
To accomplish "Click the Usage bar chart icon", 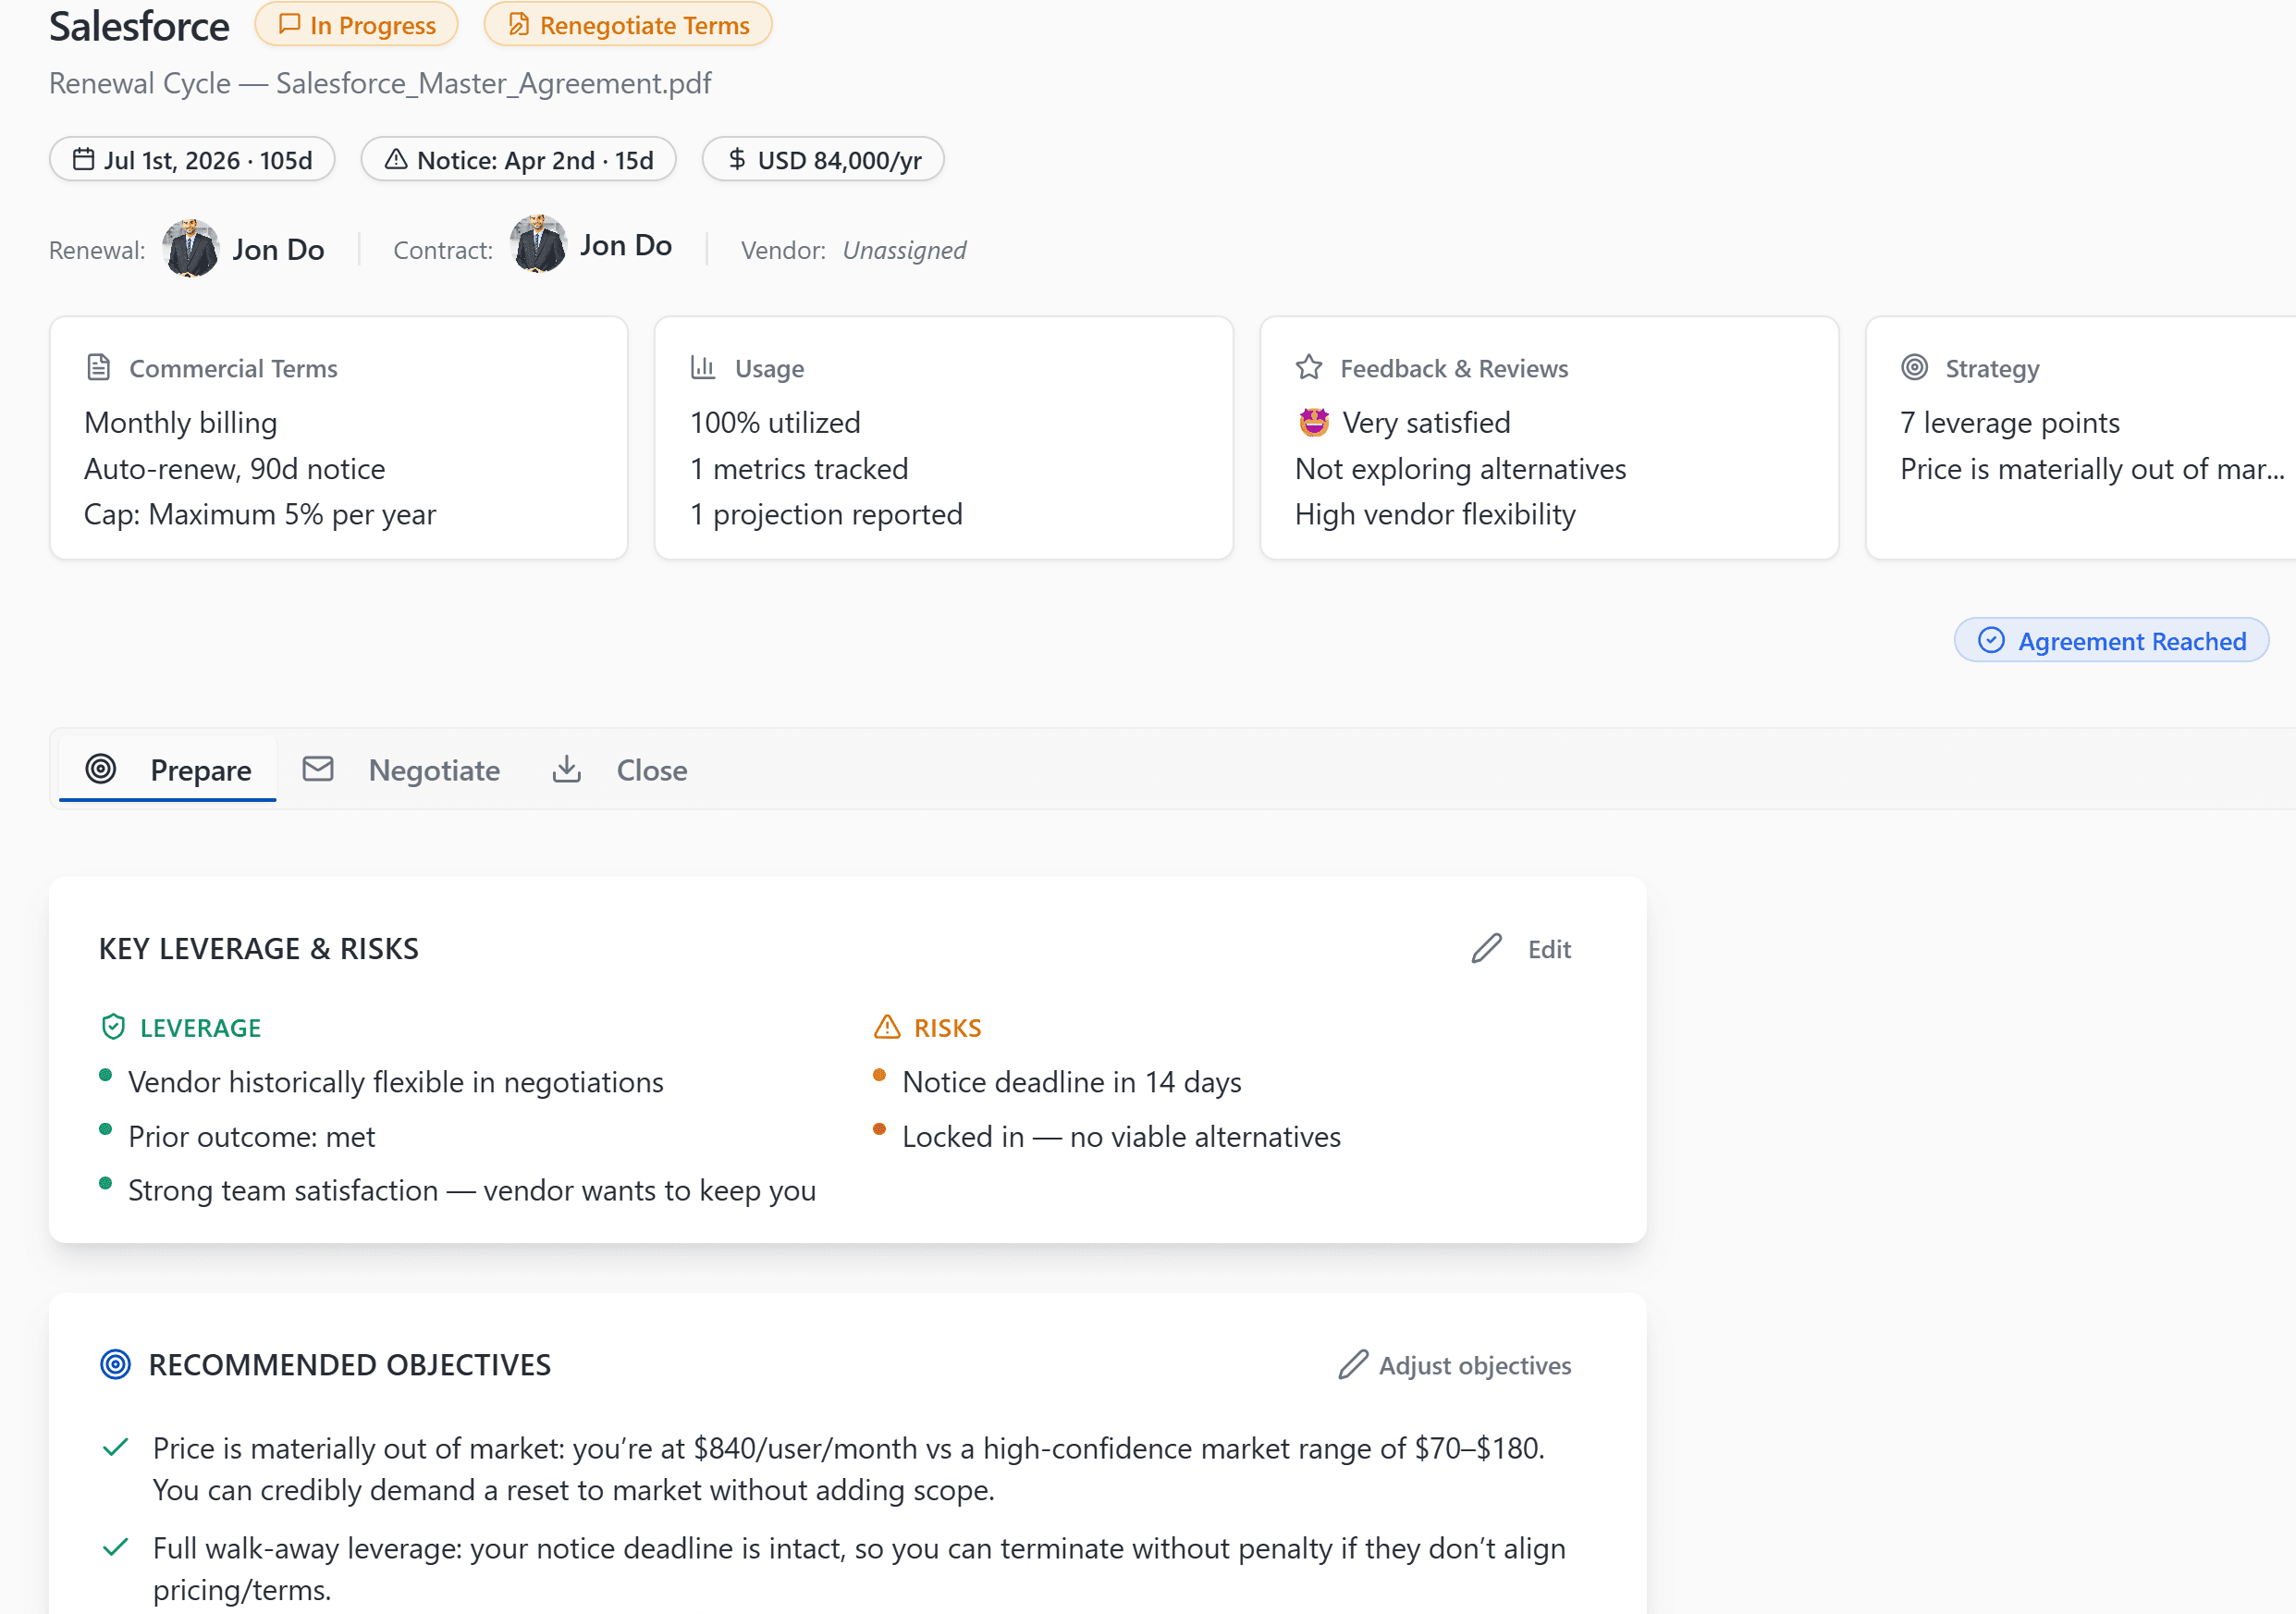I will tap(703, 368).
